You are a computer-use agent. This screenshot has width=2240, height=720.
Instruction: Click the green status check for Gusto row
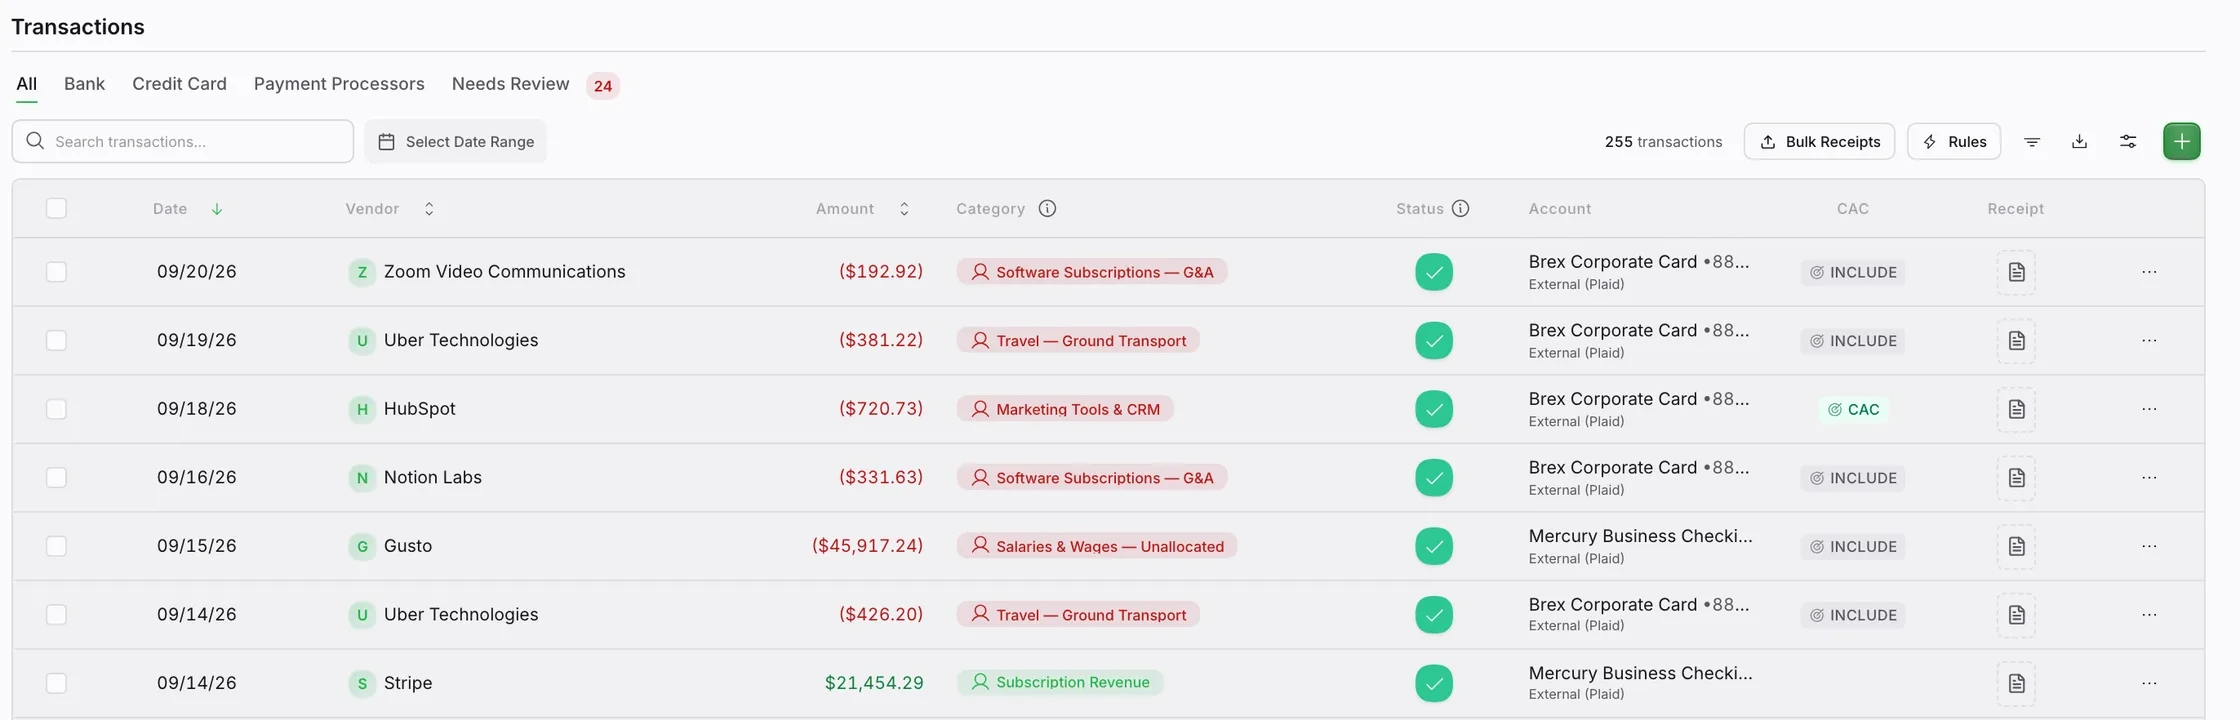1434,546
